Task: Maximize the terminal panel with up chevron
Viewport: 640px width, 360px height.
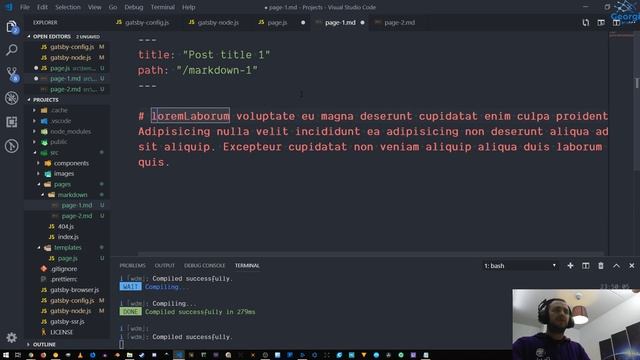Action: click(616, 266)
